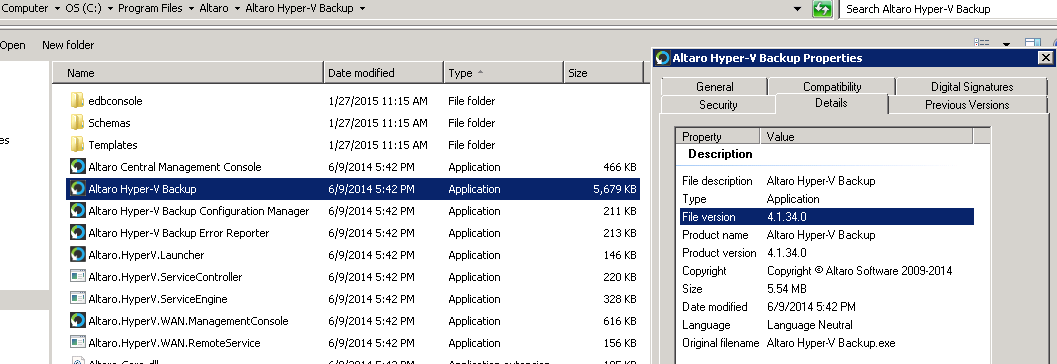
Task: Select the Details tab
Action: tap(831, 103)
